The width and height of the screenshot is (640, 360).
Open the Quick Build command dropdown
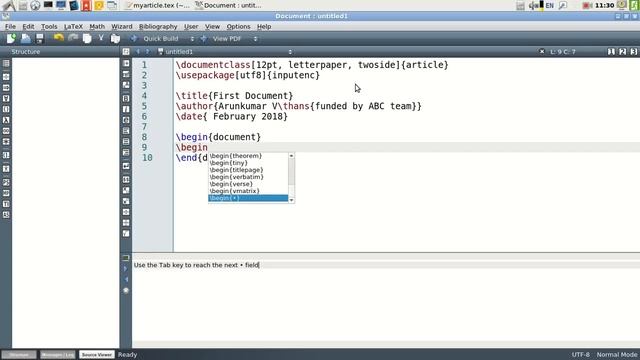tap(192, 39)
